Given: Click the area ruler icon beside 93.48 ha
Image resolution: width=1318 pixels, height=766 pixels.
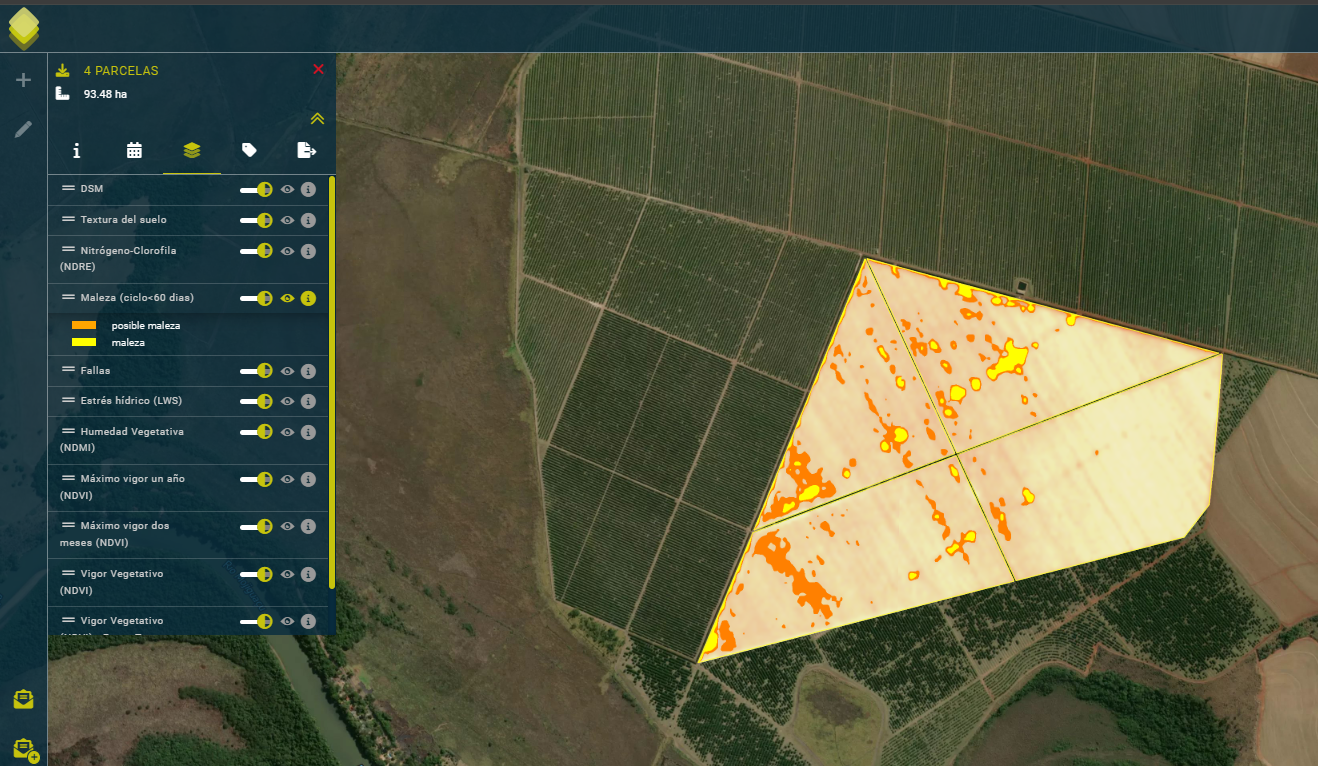Looking at the screenshot, I should pyautogui.click(x=62, y=94).
